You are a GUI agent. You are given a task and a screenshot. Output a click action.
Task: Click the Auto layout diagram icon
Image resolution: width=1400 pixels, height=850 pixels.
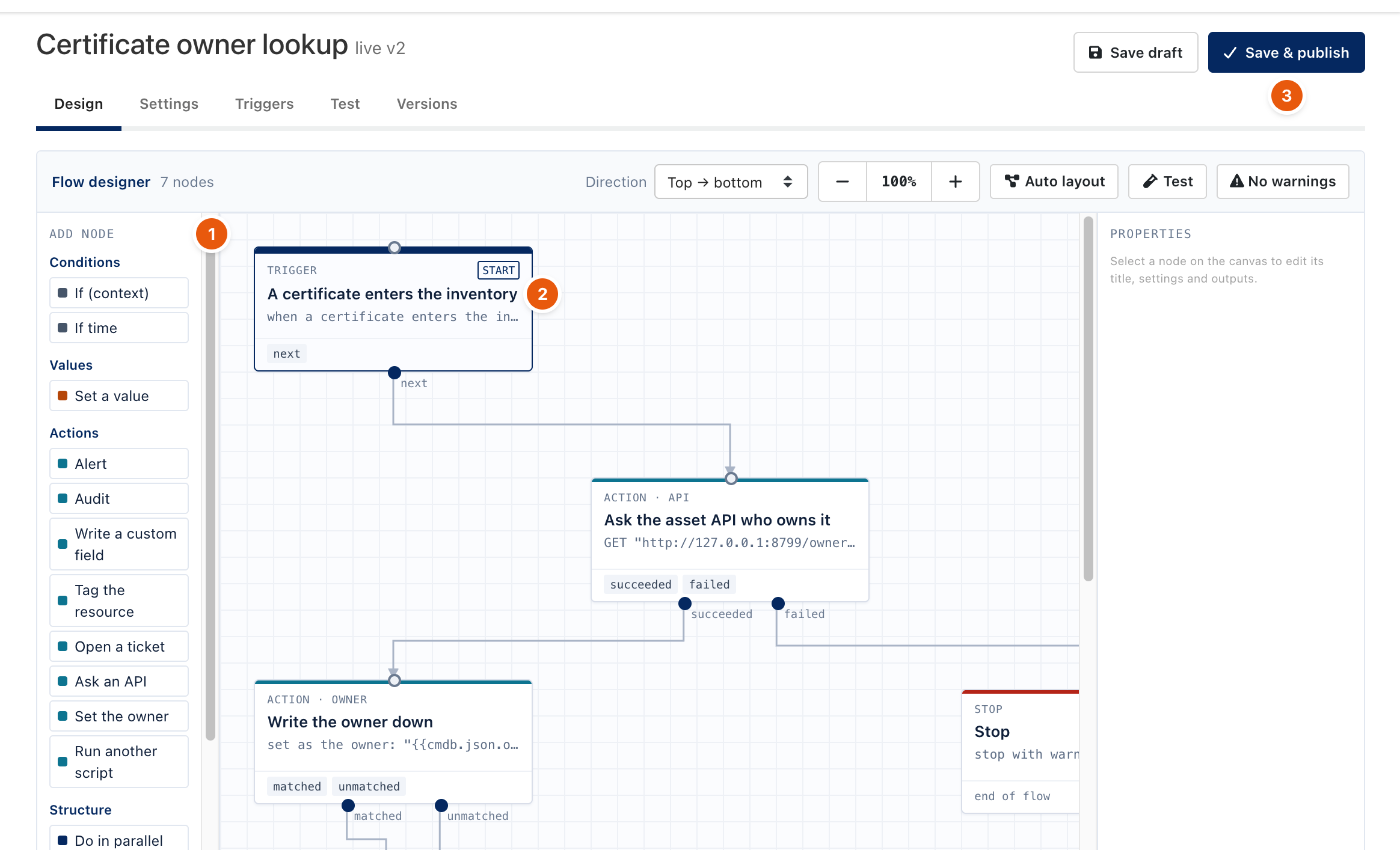pyautogui.click(x=1012, y=181)
